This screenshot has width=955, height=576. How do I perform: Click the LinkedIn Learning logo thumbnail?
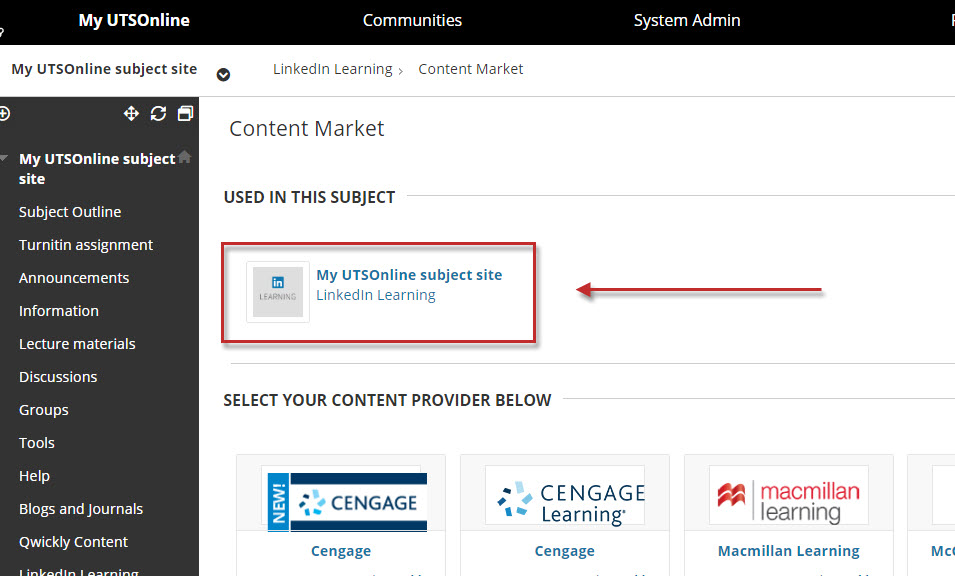coord(277,292)
